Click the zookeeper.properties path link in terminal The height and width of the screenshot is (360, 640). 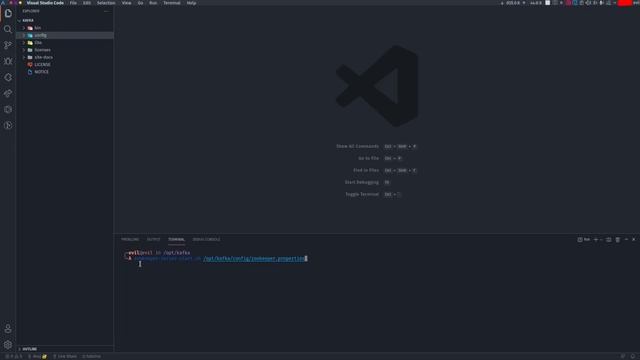pyautogui.click(x=254, y=259)
